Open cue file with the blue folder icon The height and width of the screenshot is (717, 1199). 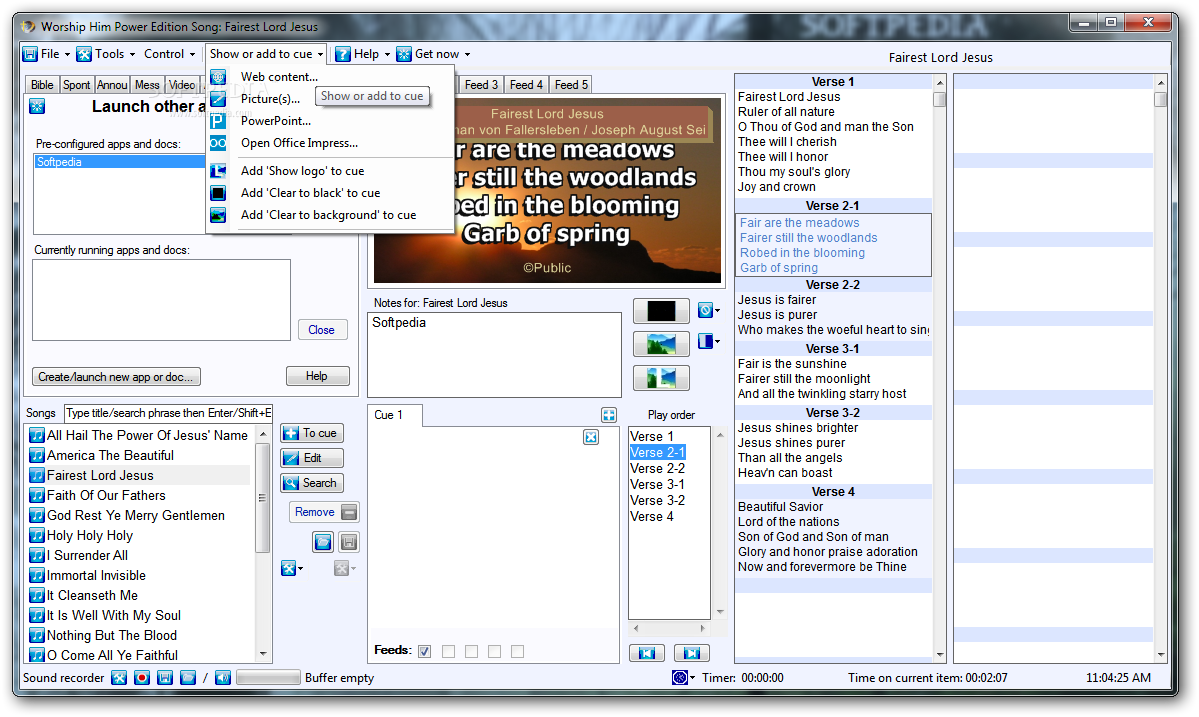[x=323, y=542]
